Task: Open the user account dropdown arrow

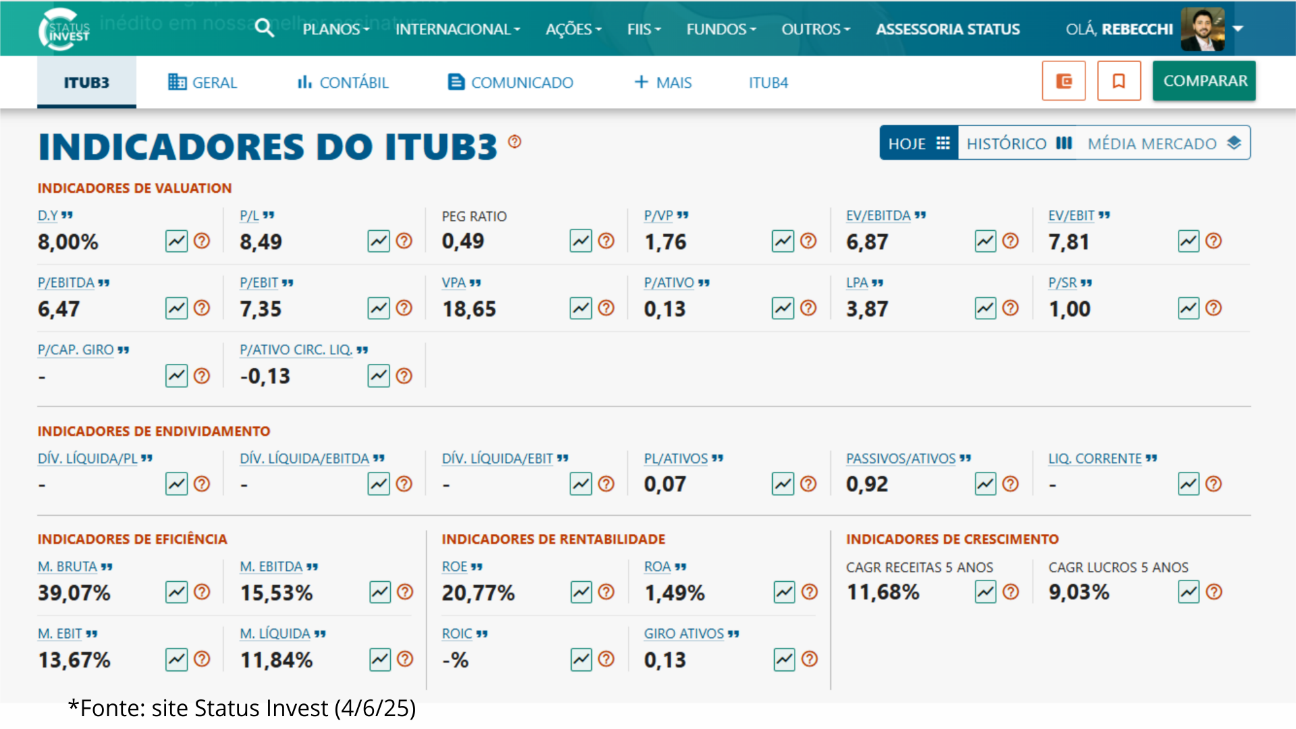Action: (x=1238, y=29)
